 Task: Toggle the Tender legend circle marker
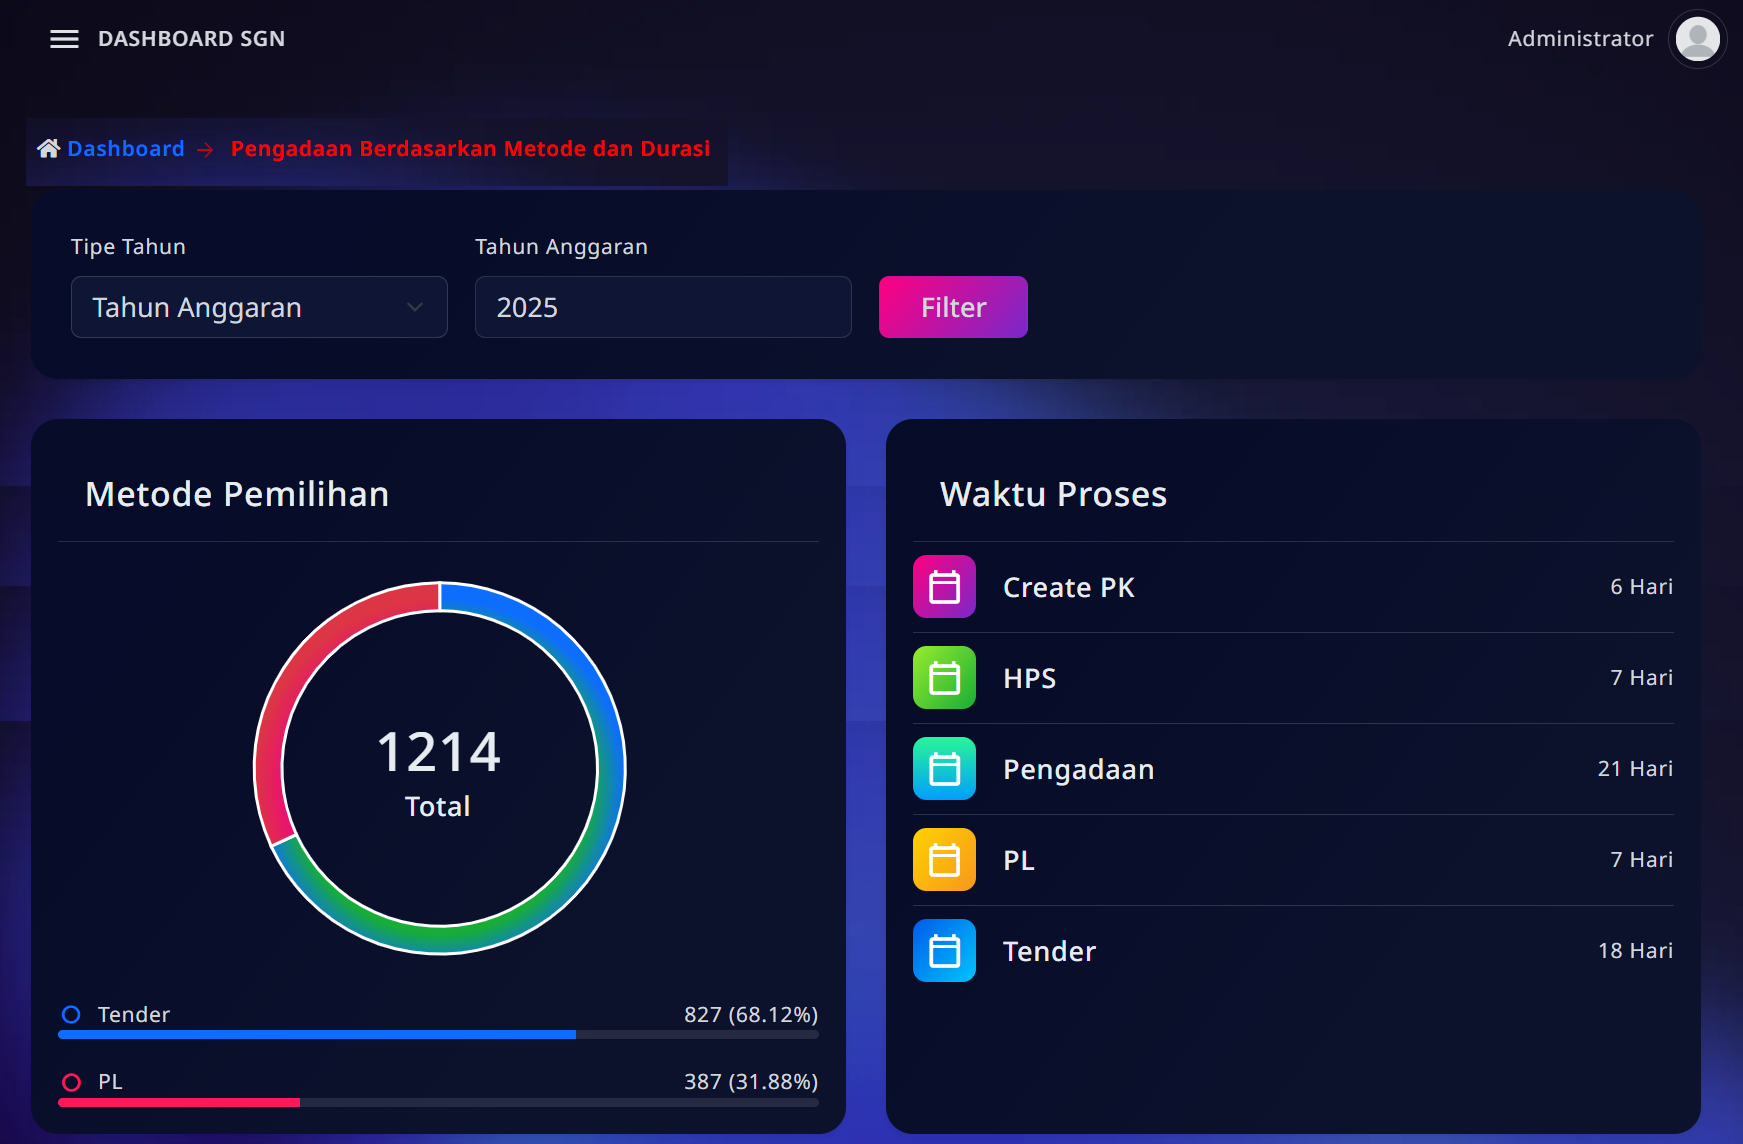pos(71,1015)
